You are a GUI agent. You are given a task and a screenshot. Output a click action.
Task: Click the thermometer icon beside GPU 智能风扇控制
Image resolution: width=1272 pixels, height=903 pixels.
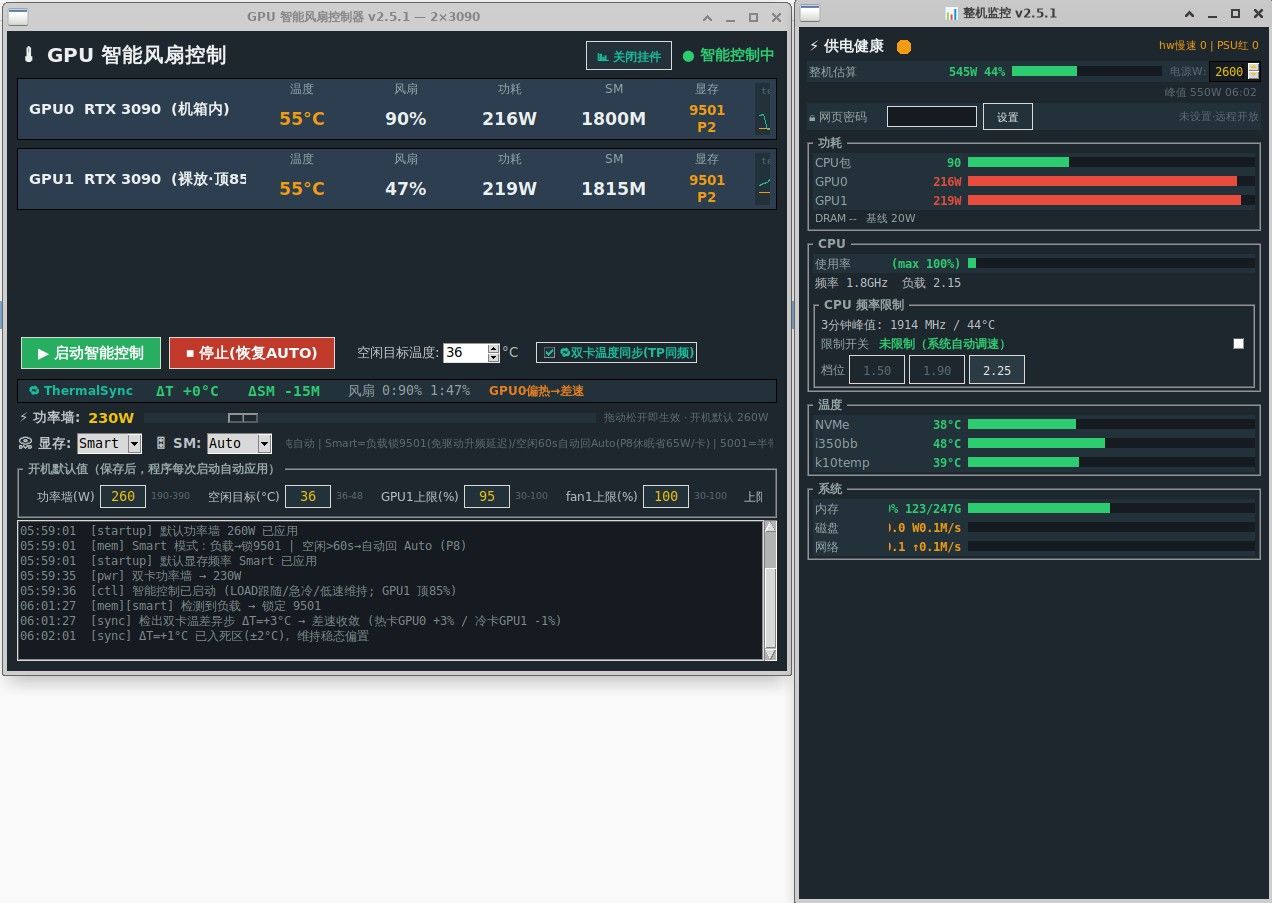[28, 56]
